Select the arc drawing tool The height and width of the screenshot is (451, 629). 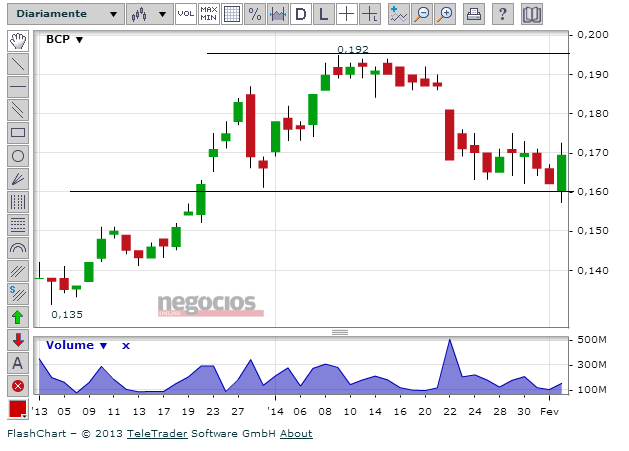pyautogui.click(x=18, y=248)
